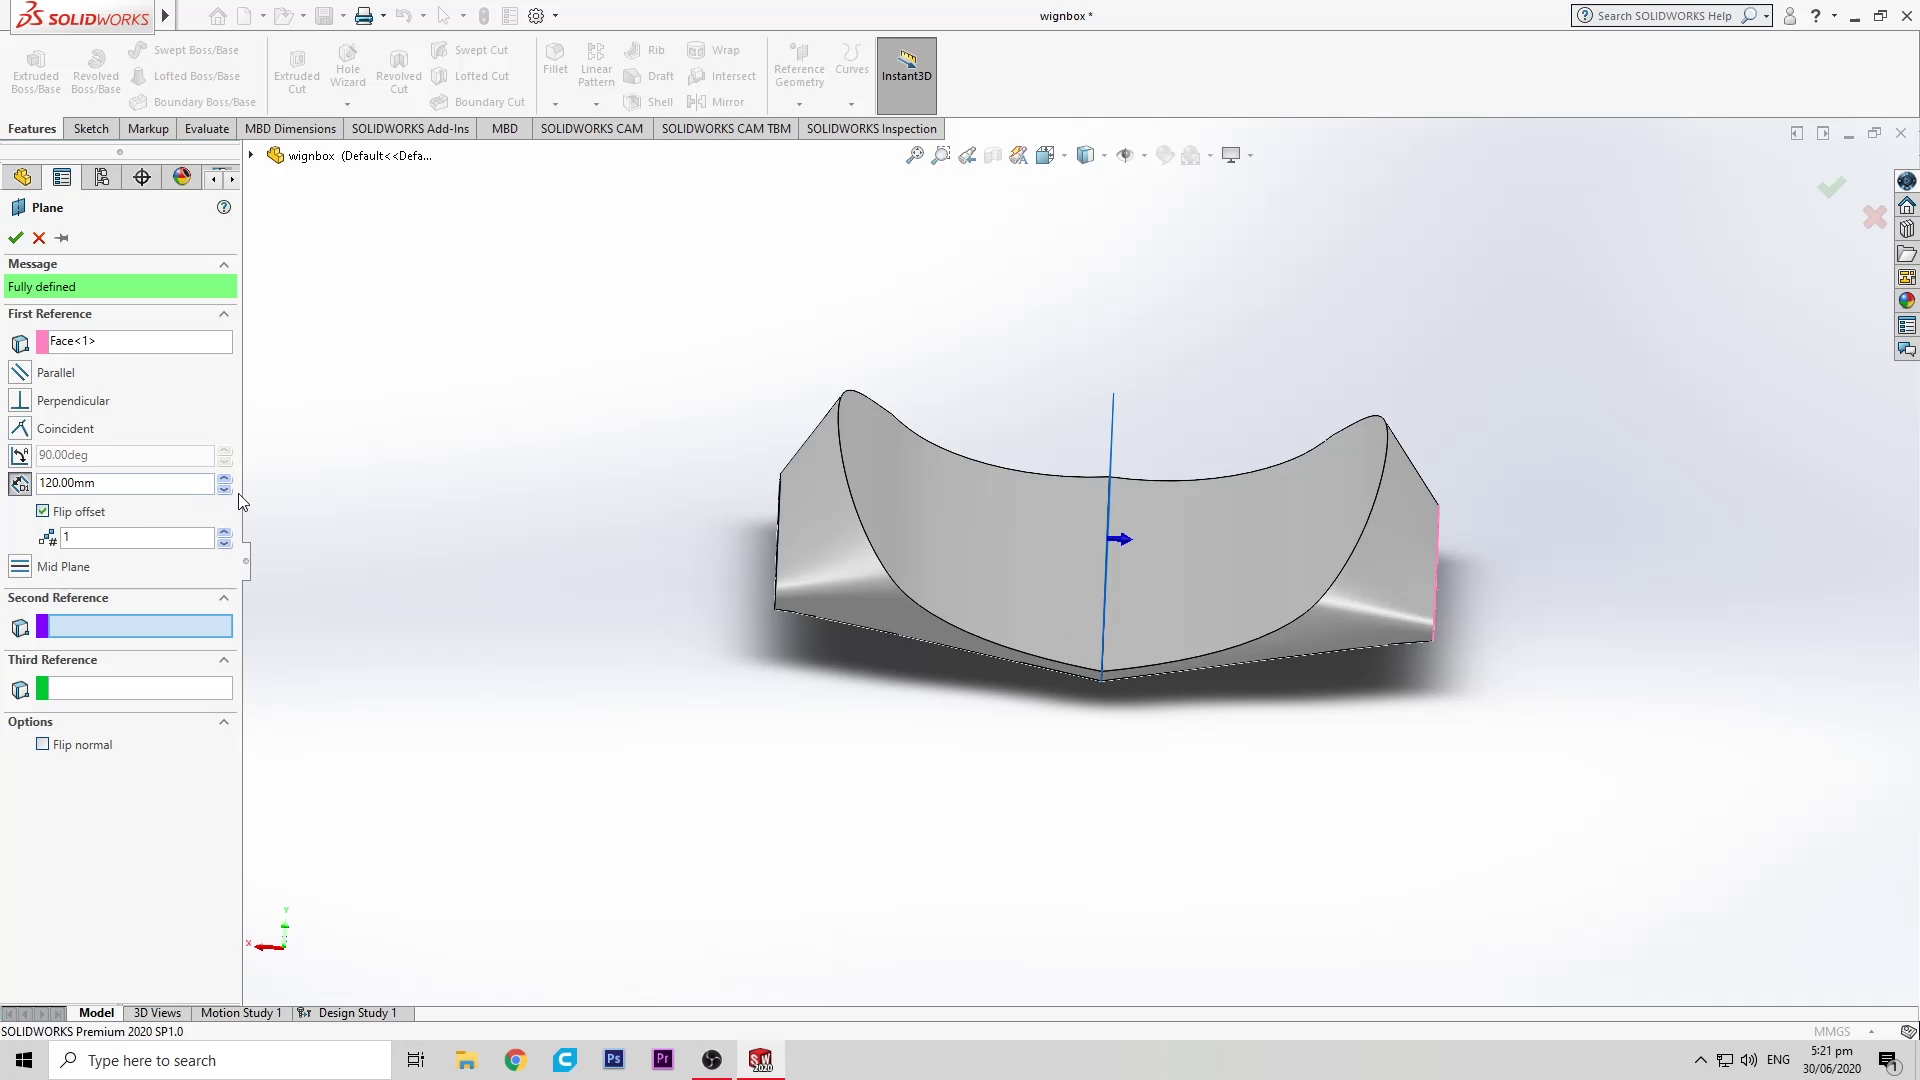Screen dimensions: 1920x1080
Task: Click the Shell feature button
Action: [648, 102]
